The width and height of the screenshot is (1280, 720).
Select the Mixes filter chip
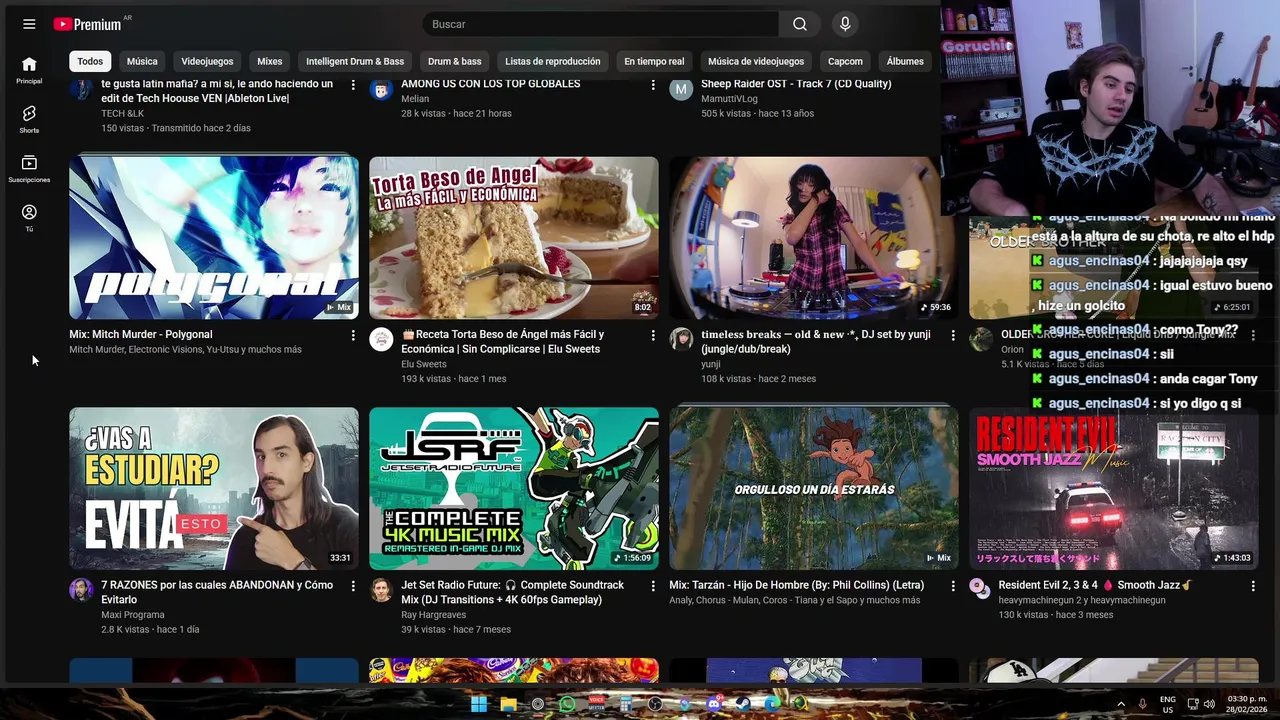pyautogui.click(x=270, y=61)
